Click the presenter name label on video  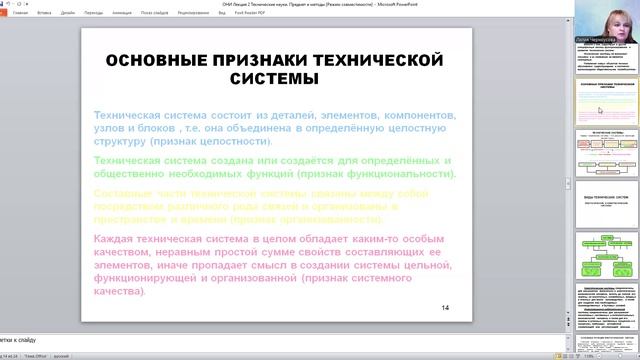click(x=596, y=40)
